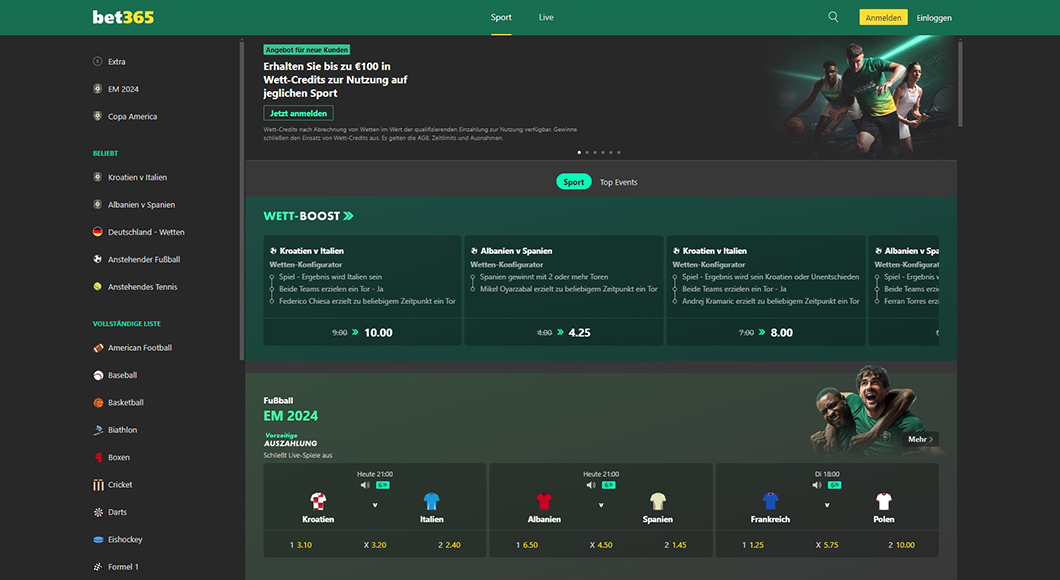
Task: Click the Biathlon icon in sidebar
Action: pos(98,430)
